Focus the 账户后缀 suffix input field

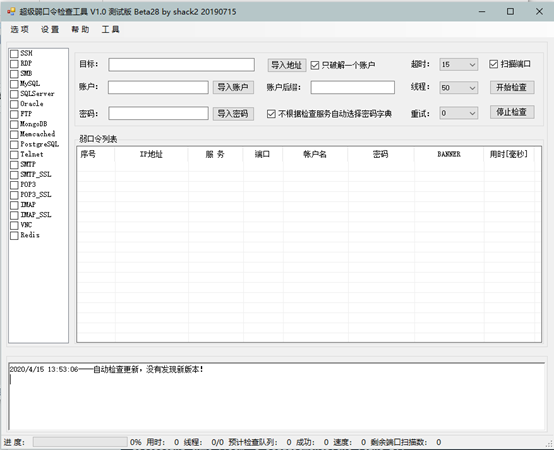click(353, 87)
